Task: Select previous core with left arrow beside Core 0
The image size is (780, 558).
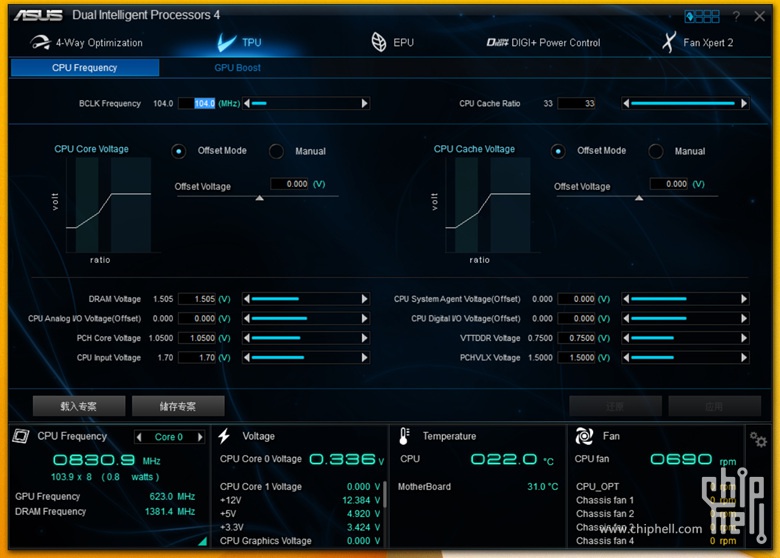Action: pos(139,437)
